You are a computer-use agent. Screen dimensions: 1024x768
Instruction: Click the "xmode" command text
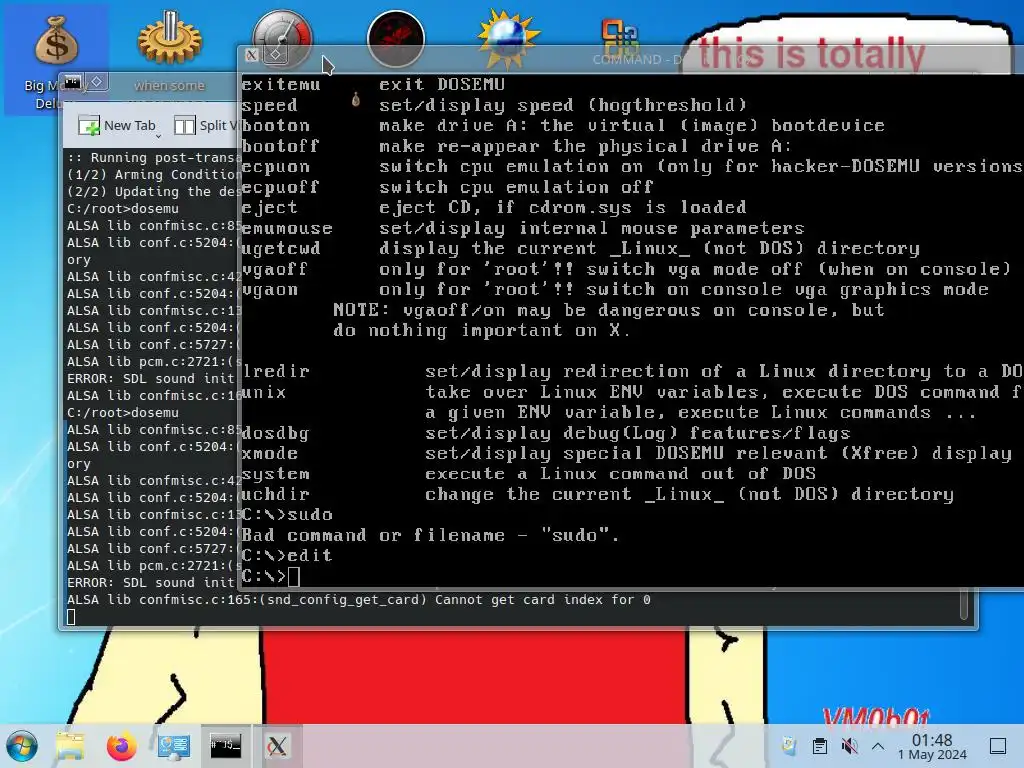tap(269, 453)
